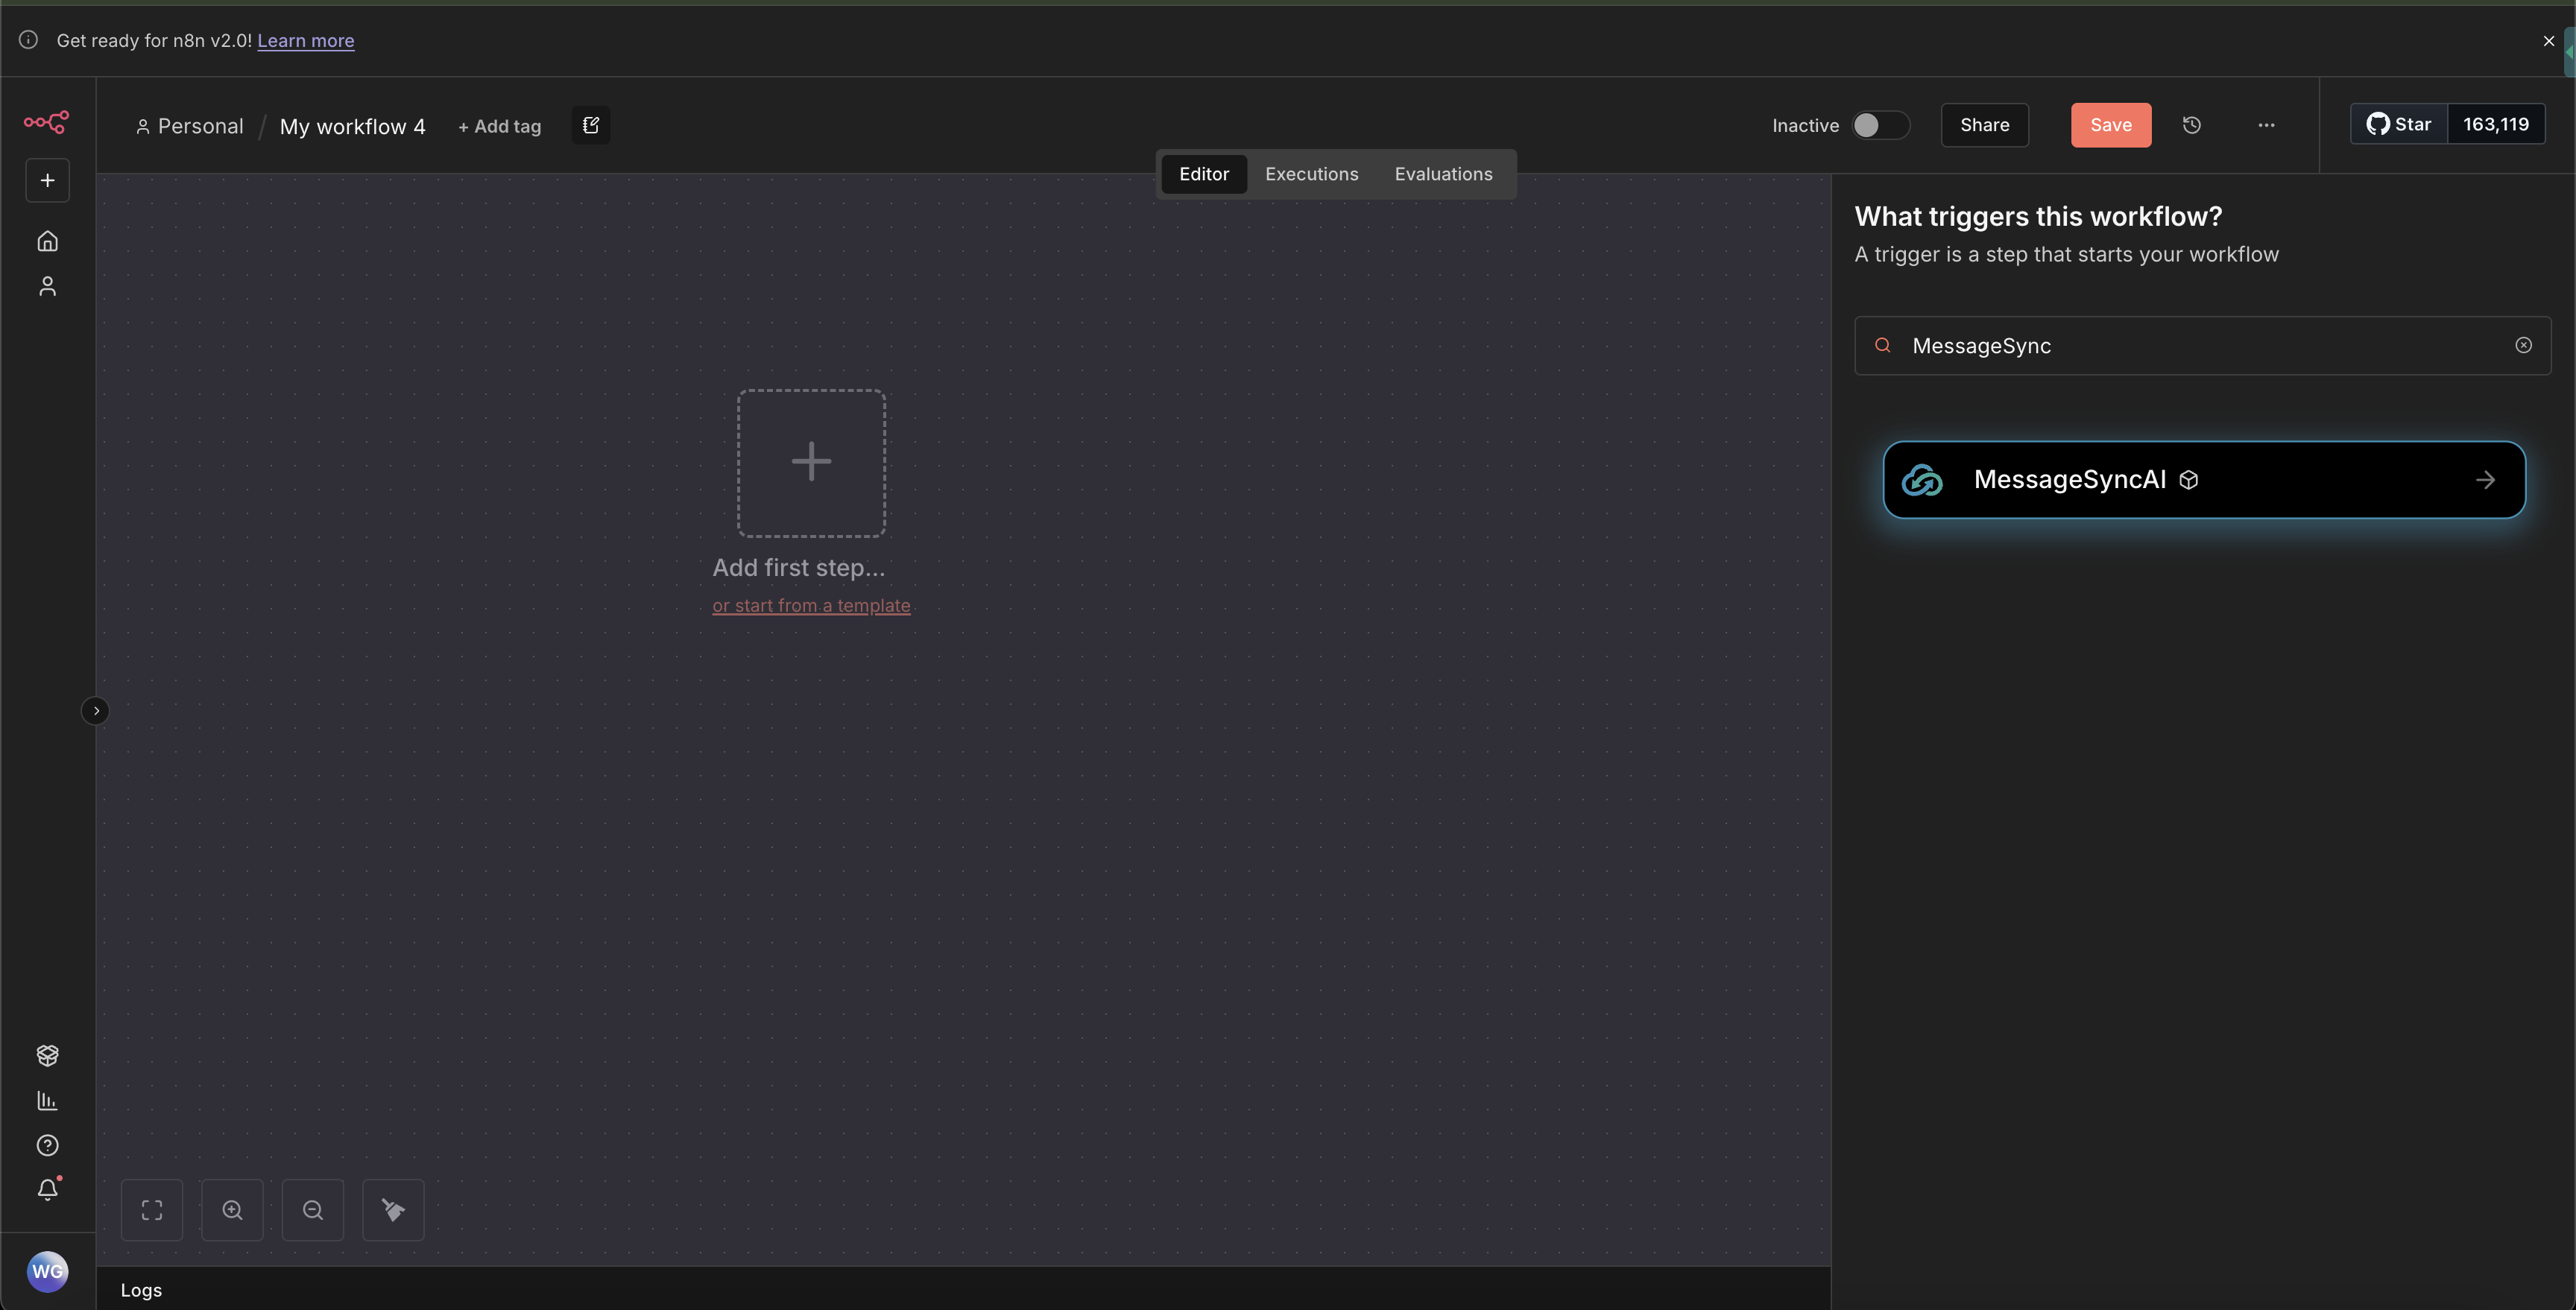Open notifications via the bell icon

click(x=46, y=1189)
